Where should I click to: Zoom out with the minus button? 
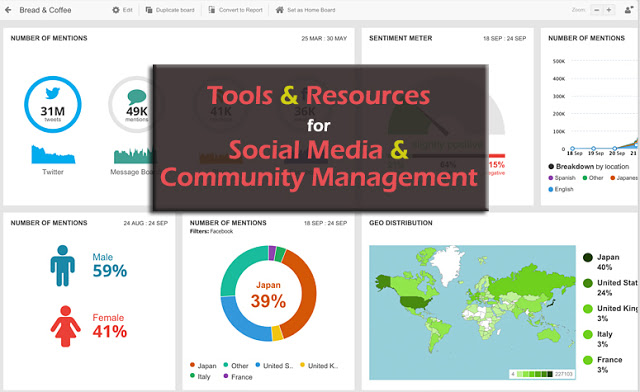pos(596,10)
